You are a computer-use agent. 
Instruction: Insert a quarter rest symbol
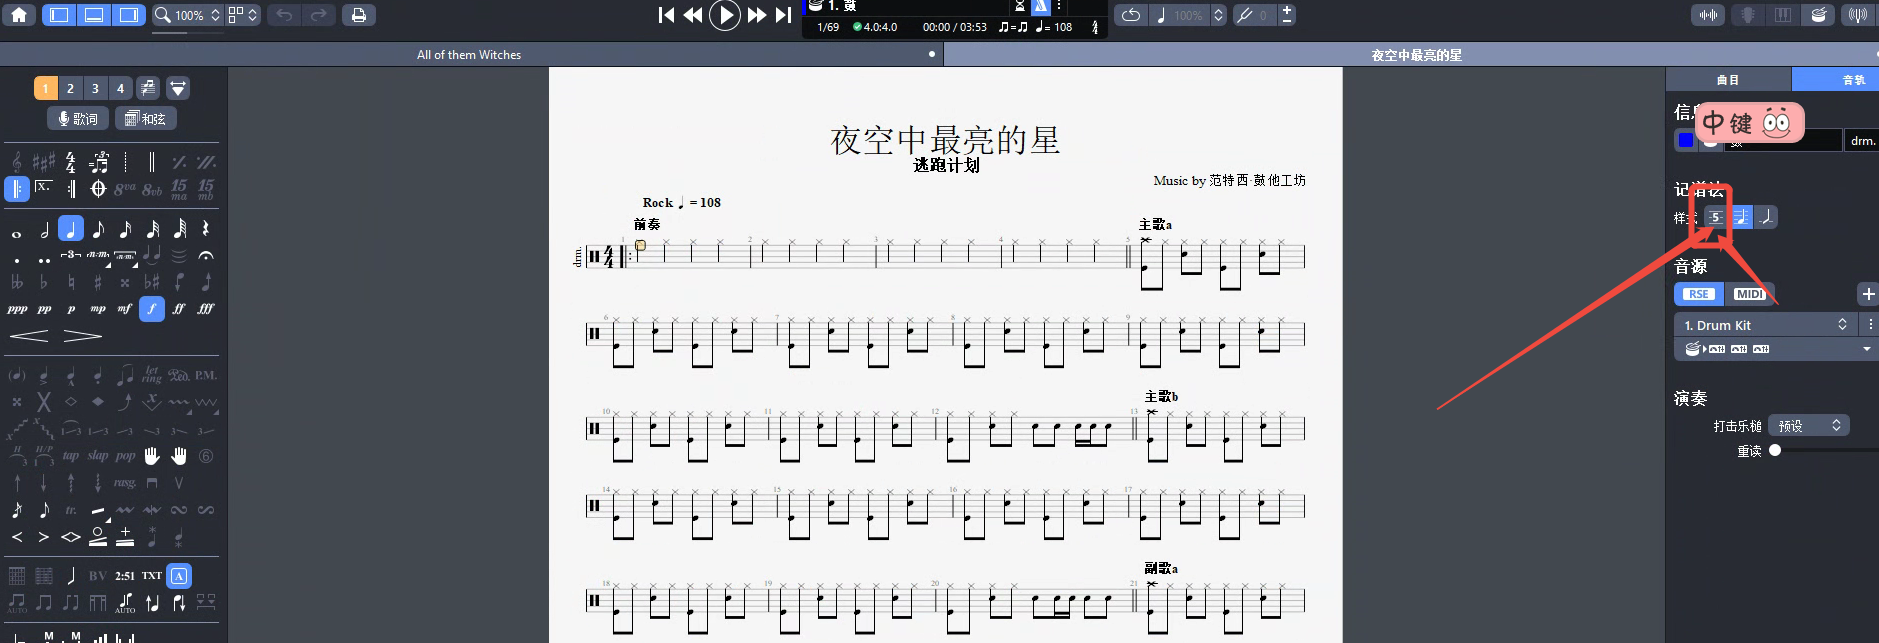click(205, 230)
